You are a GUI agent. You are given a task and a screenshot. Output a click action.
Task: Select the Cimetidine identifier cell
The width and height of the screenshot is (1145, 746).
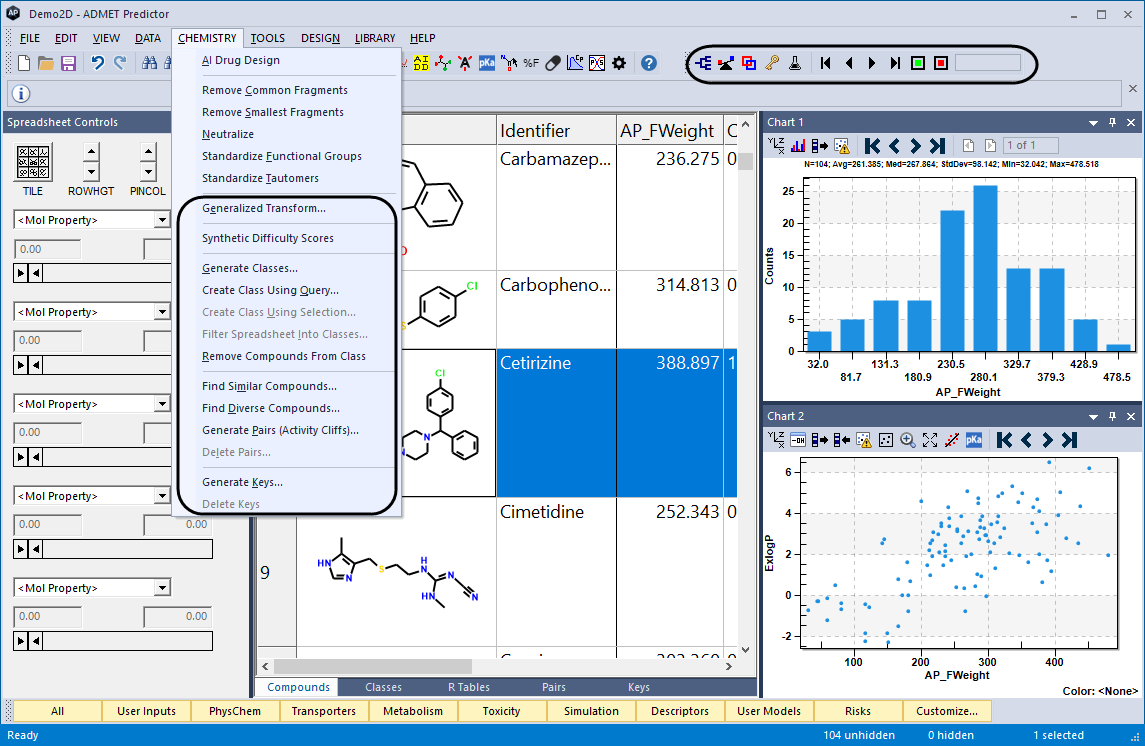556,572
